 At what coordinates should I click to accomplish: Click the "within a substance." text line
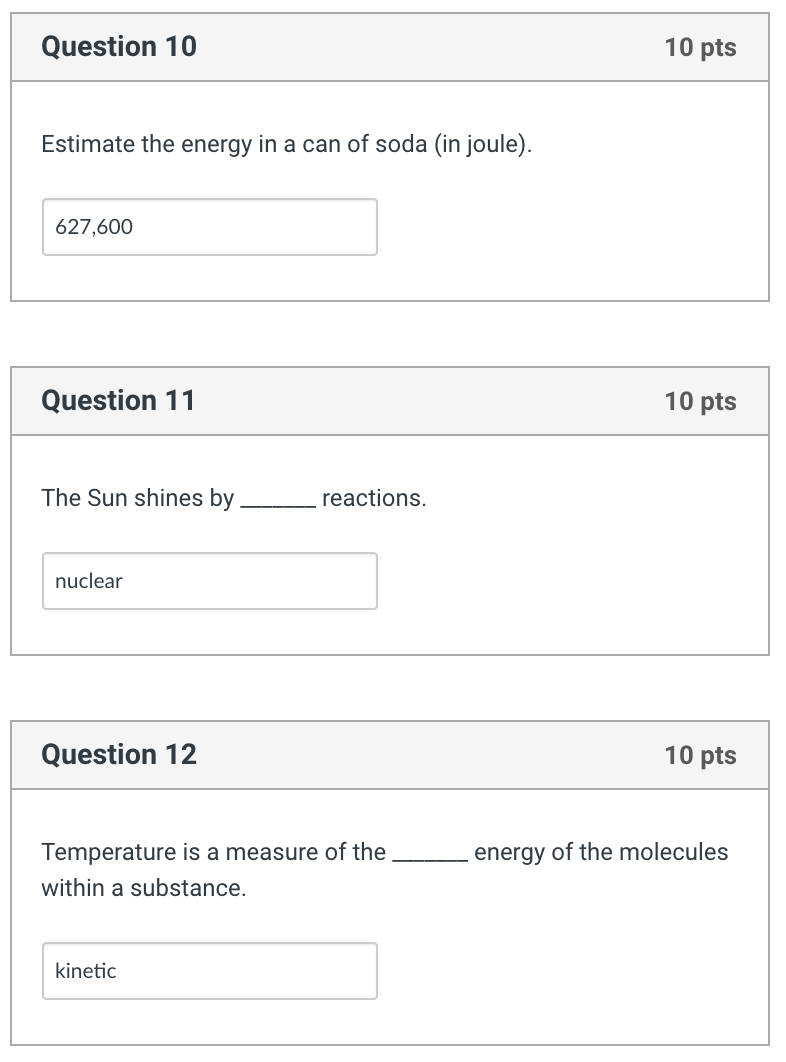[143, 888]
